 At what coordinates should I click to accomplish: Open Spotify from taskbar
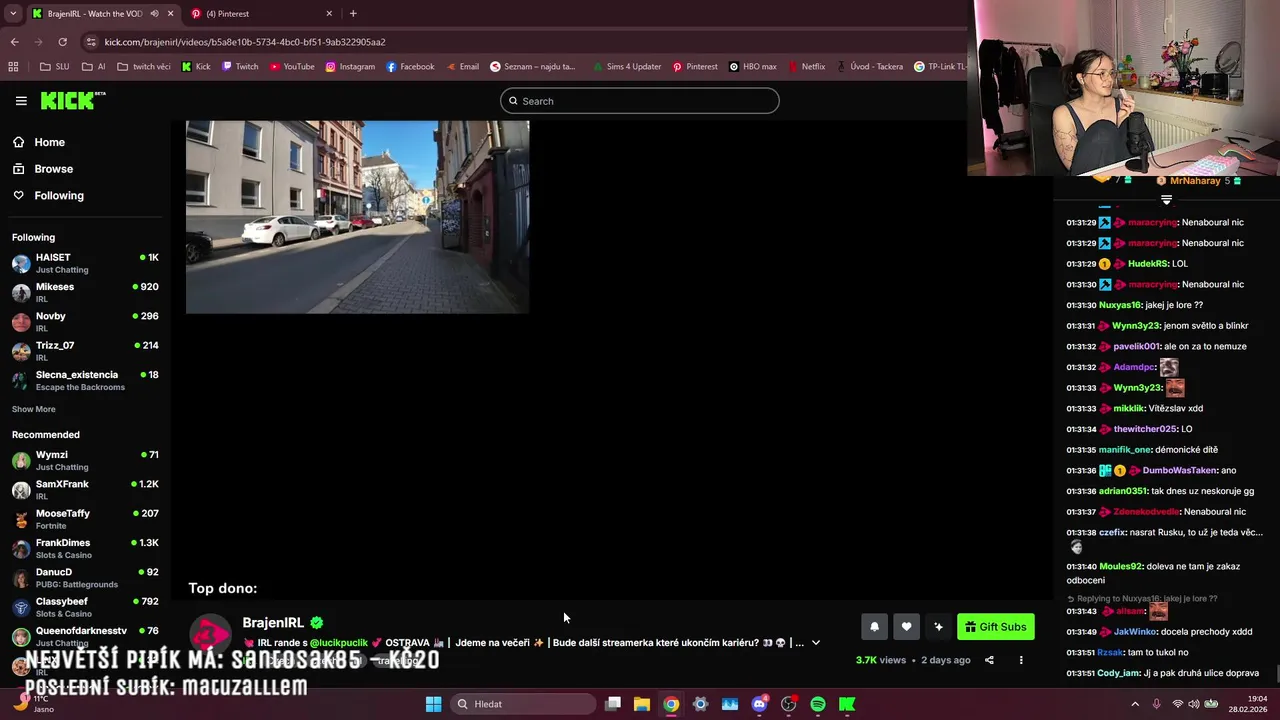(818, 704)
